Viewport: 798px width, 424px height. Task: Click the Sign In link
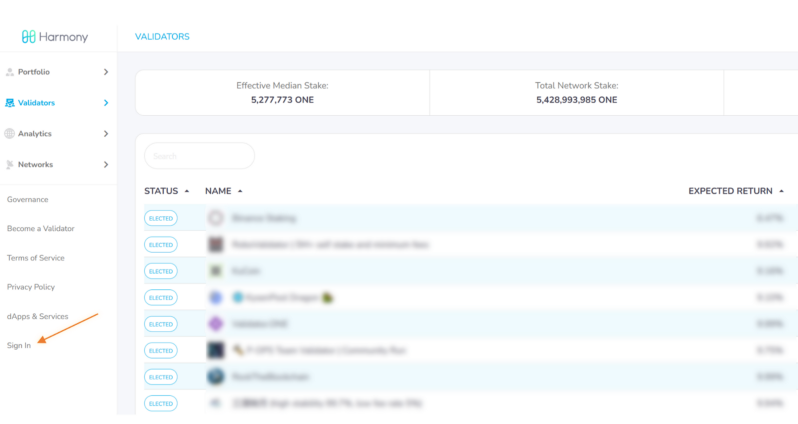click(19, 346)
